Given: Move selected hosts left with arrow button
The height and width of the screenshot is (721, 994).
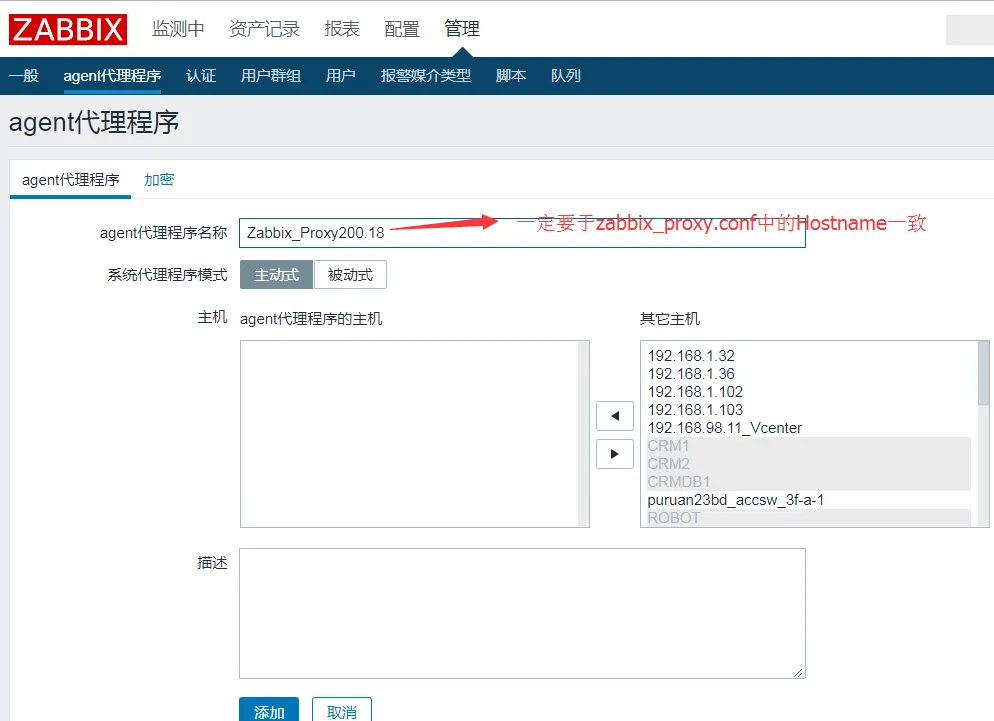Looking at the screenshot, I should point(615,416).
